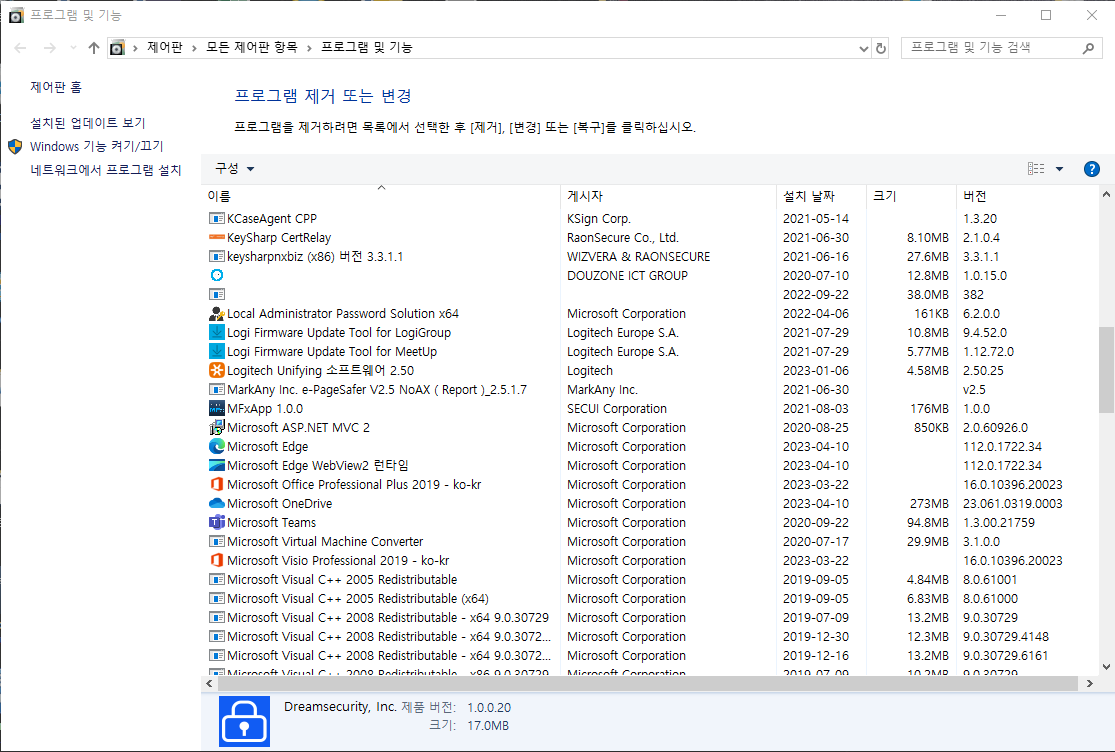Select keysharpnxbiz (x86) 버전 3.3.1.1 row
This screenshot has width=1115, height=752.
tap(651, 257)
